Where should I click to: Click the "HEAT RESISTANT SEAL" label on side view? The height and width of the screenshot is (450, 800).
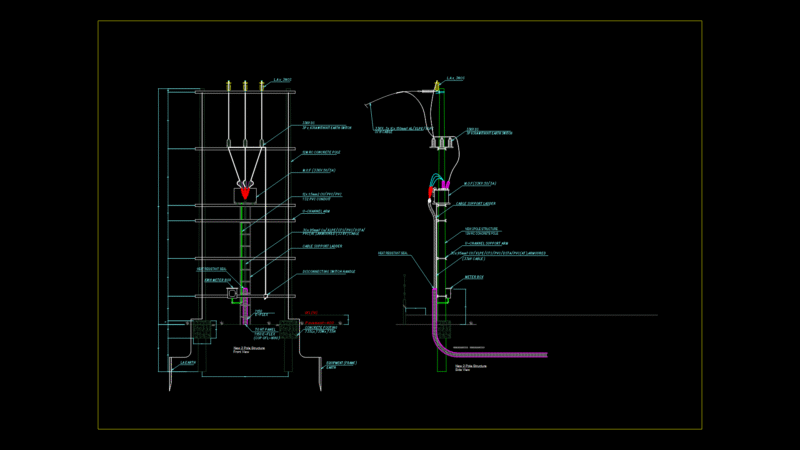coord(393,253)
